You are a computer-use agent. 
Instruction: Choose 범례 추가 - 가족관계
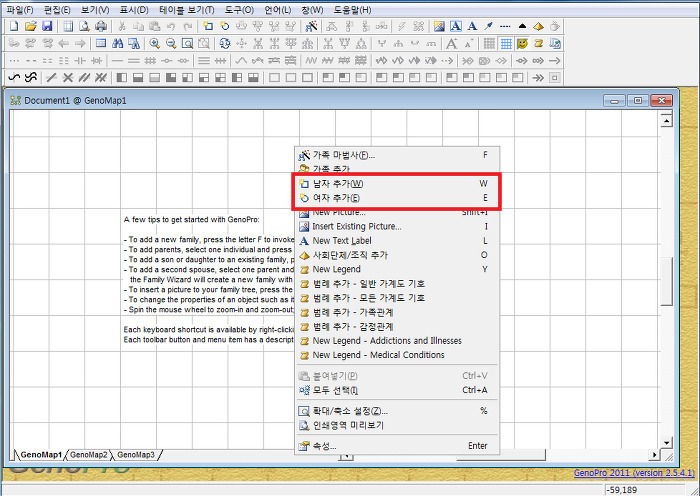click(397, 312)
